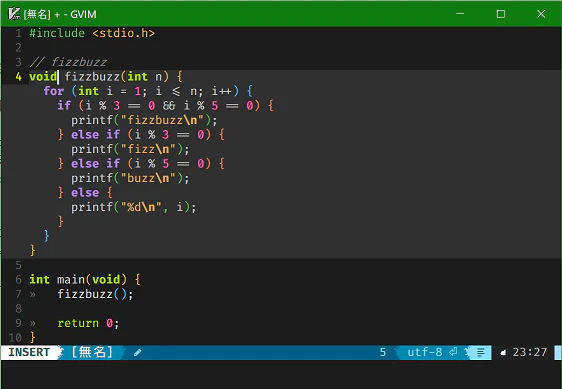Click the pencil modified icon in the status line
This screenshot has width=562, height=389.
click(137, 352)
